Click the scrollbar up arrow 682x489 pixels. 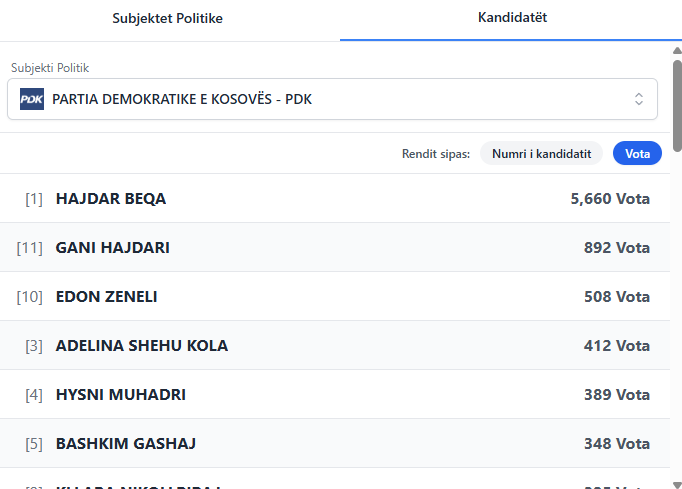(677, 50)
